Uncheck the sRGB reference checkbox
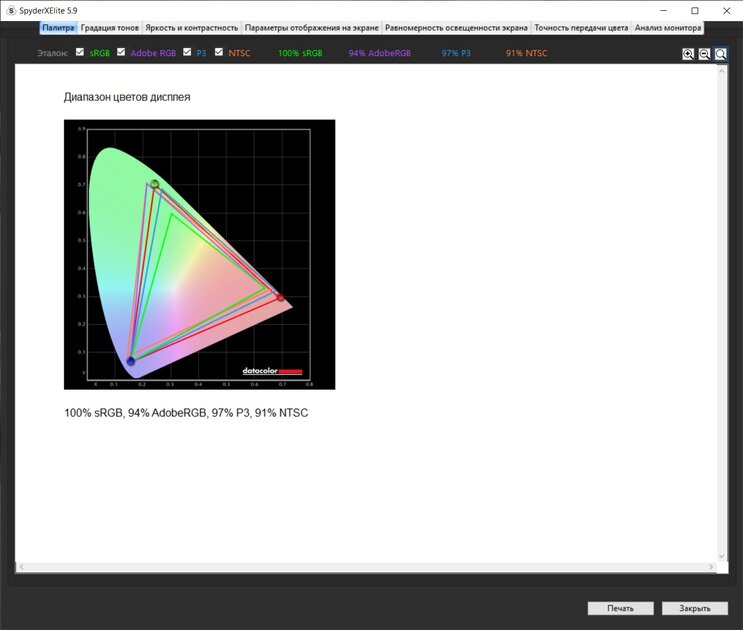The image size is (743, 630). [x=80, y=52]
